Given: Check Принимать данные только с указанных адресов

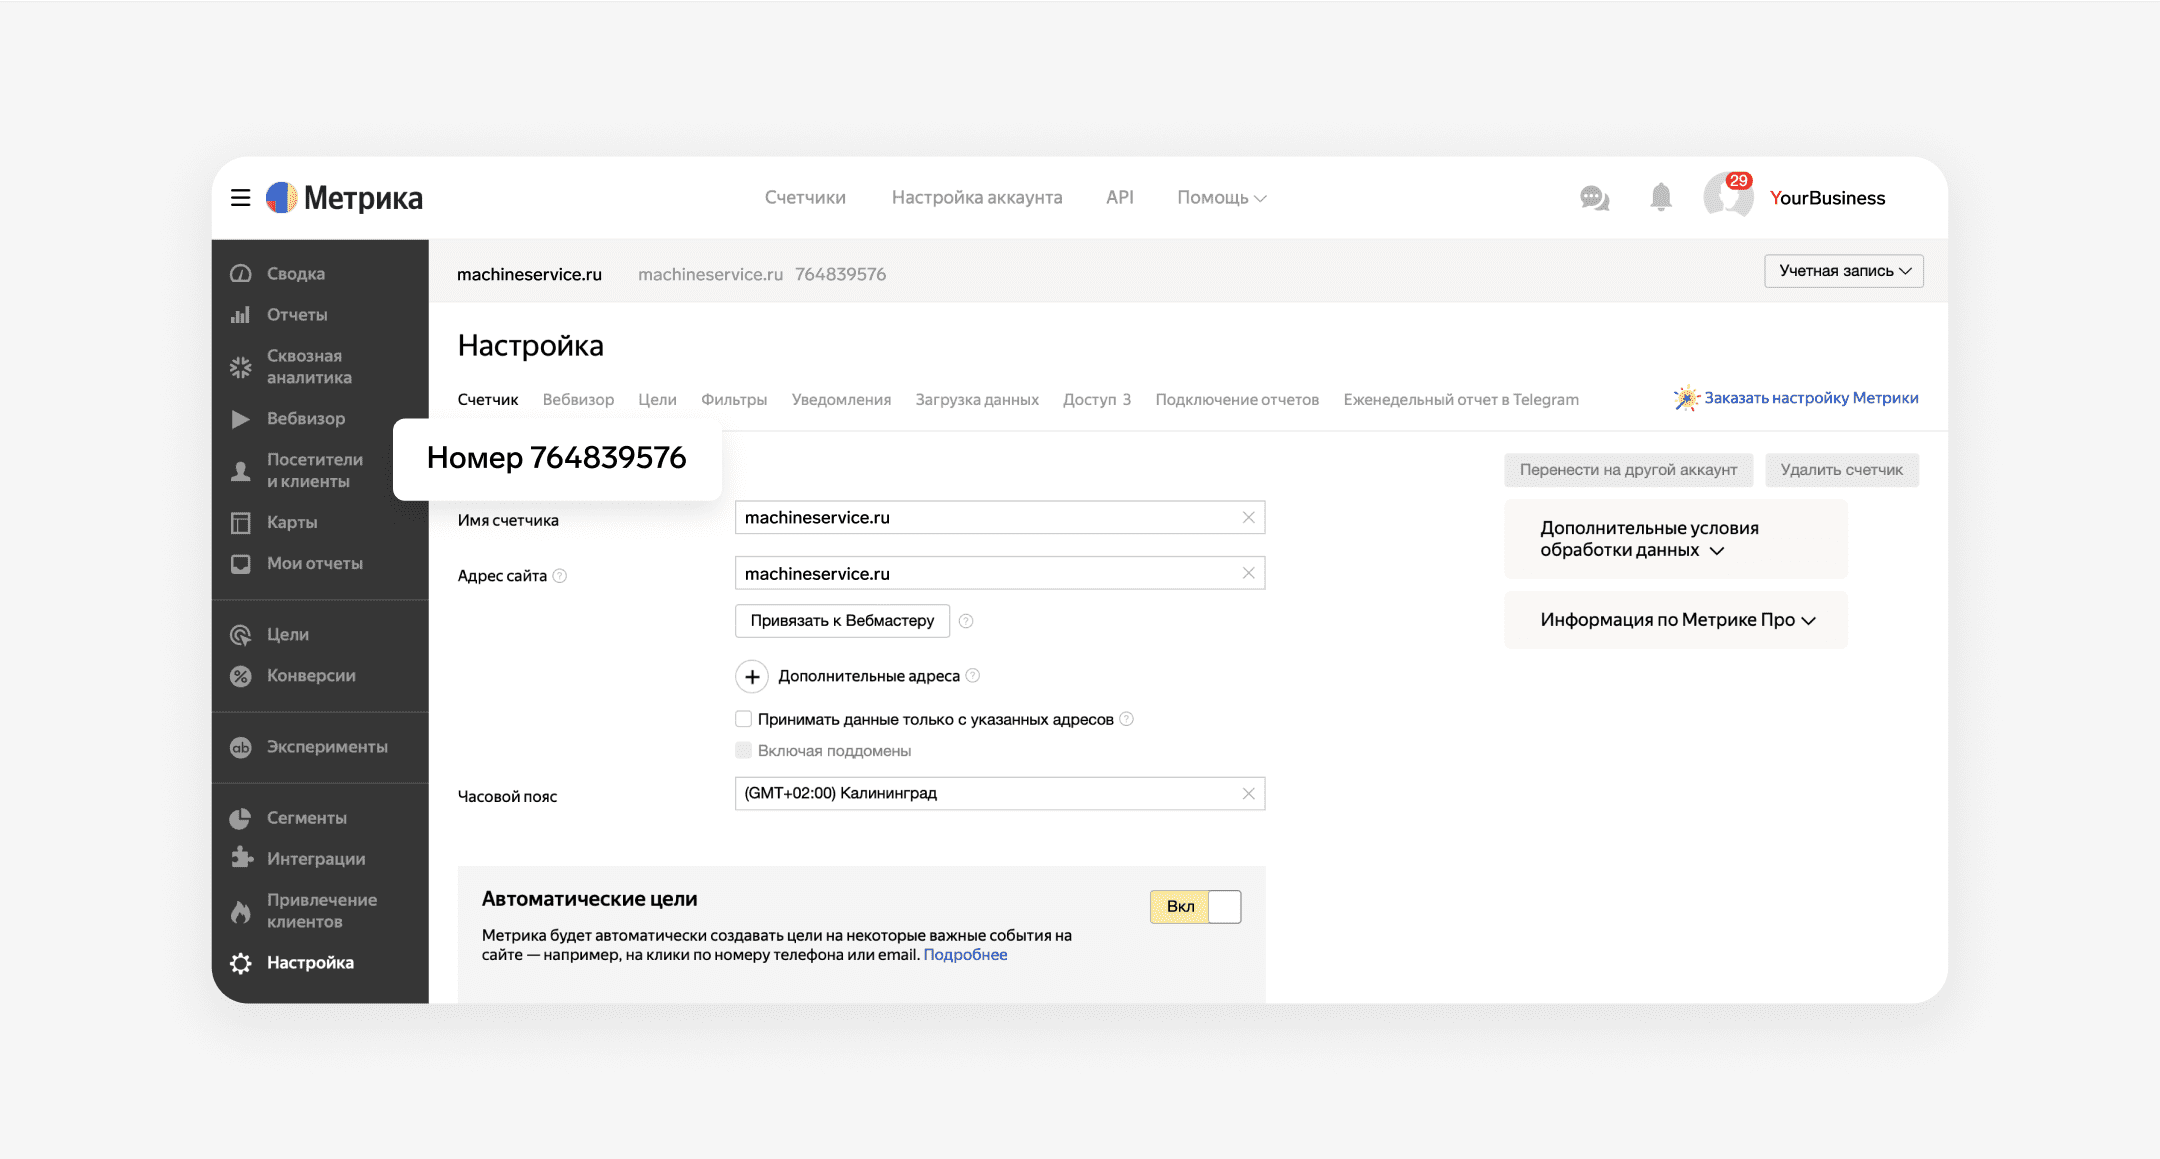Looking at the screenshot, I should coord(743,719).
